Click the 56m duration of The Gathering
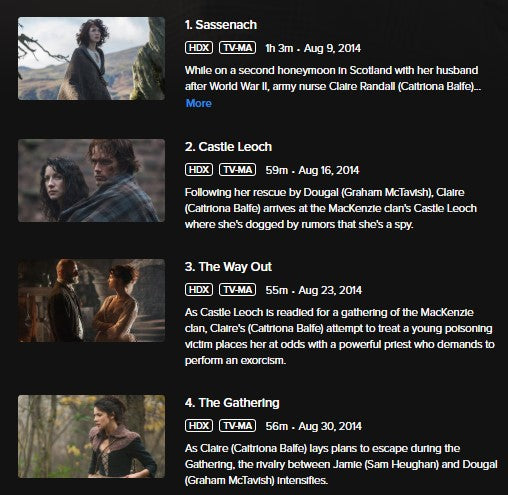The width and height of the screenshot is (508, 495). click(277, 426)
